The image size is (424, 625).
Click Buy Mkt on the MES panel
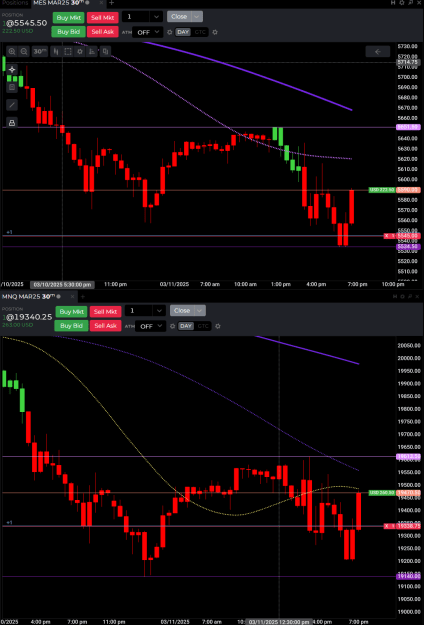pyautogui.click(x=69, y=18)
